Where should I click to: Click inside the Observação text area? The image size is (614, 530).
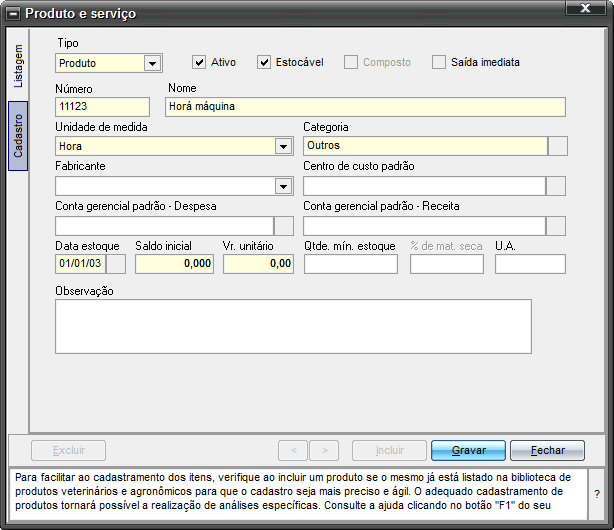293,326
